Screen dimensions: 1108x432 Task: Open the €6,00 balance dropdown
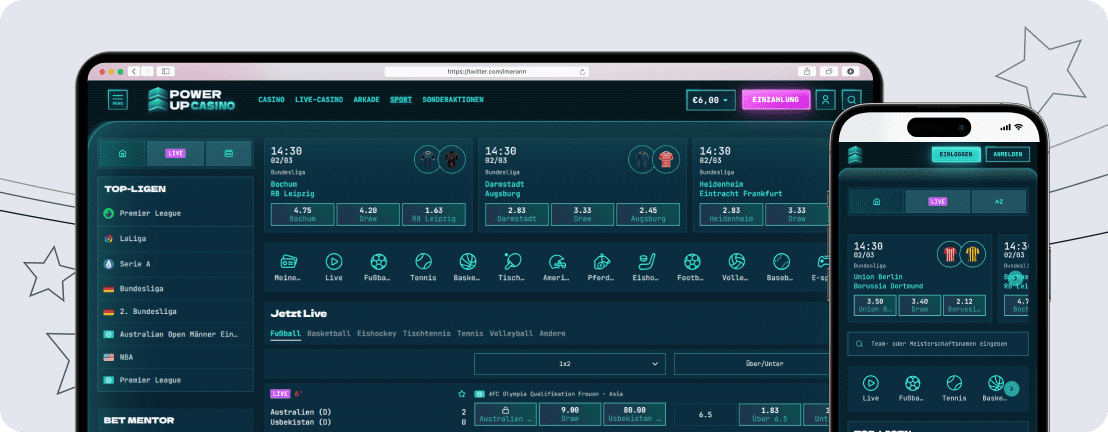711,100
